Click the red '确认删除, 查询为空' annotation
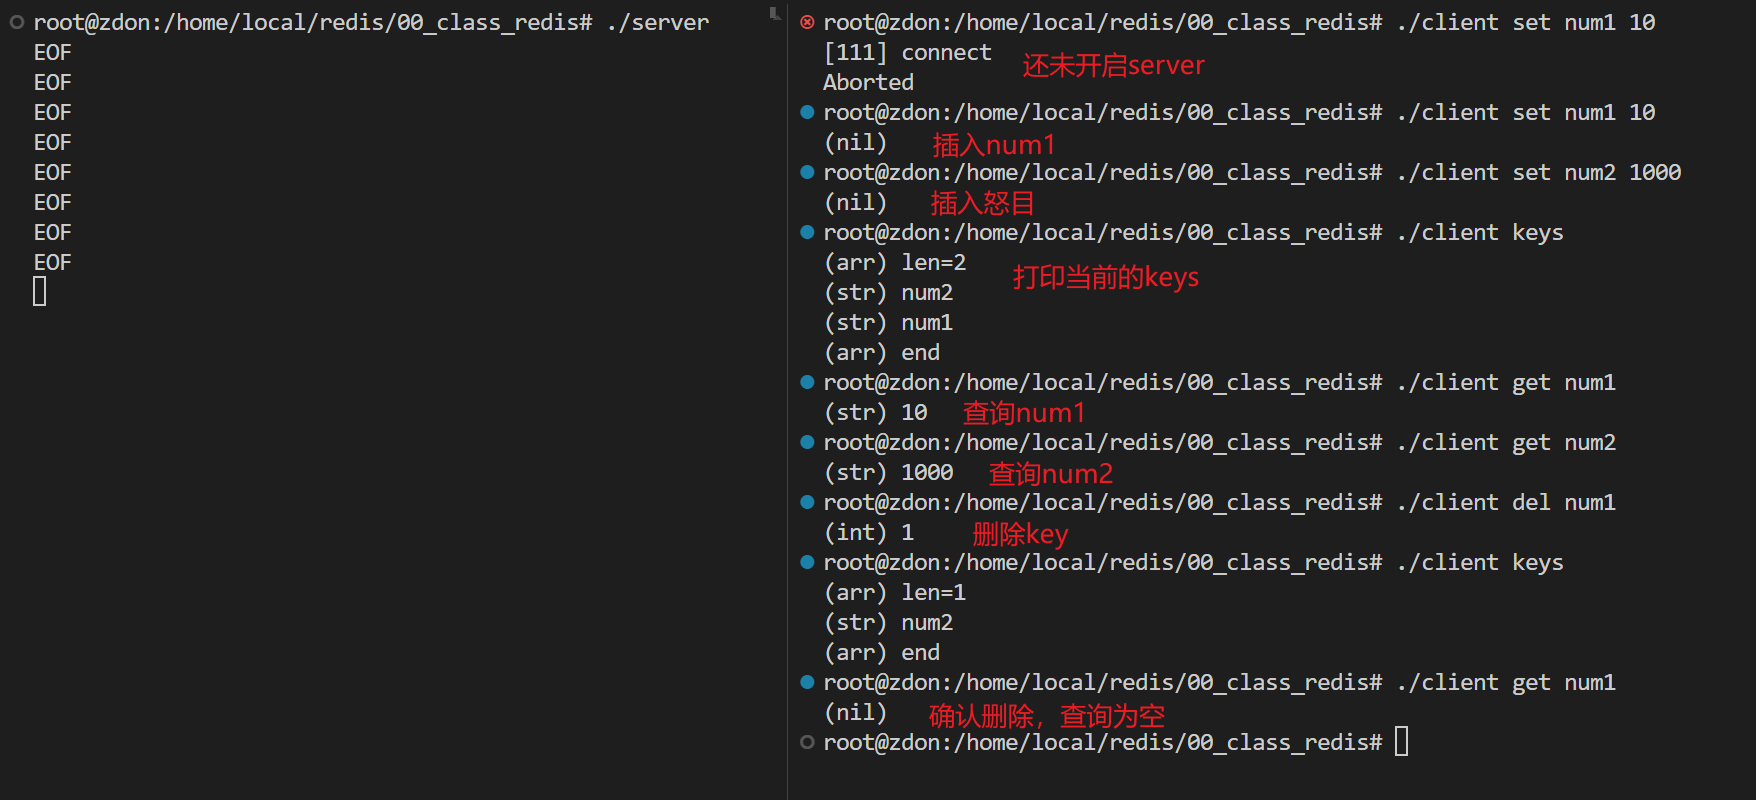 click(1046, 716)
